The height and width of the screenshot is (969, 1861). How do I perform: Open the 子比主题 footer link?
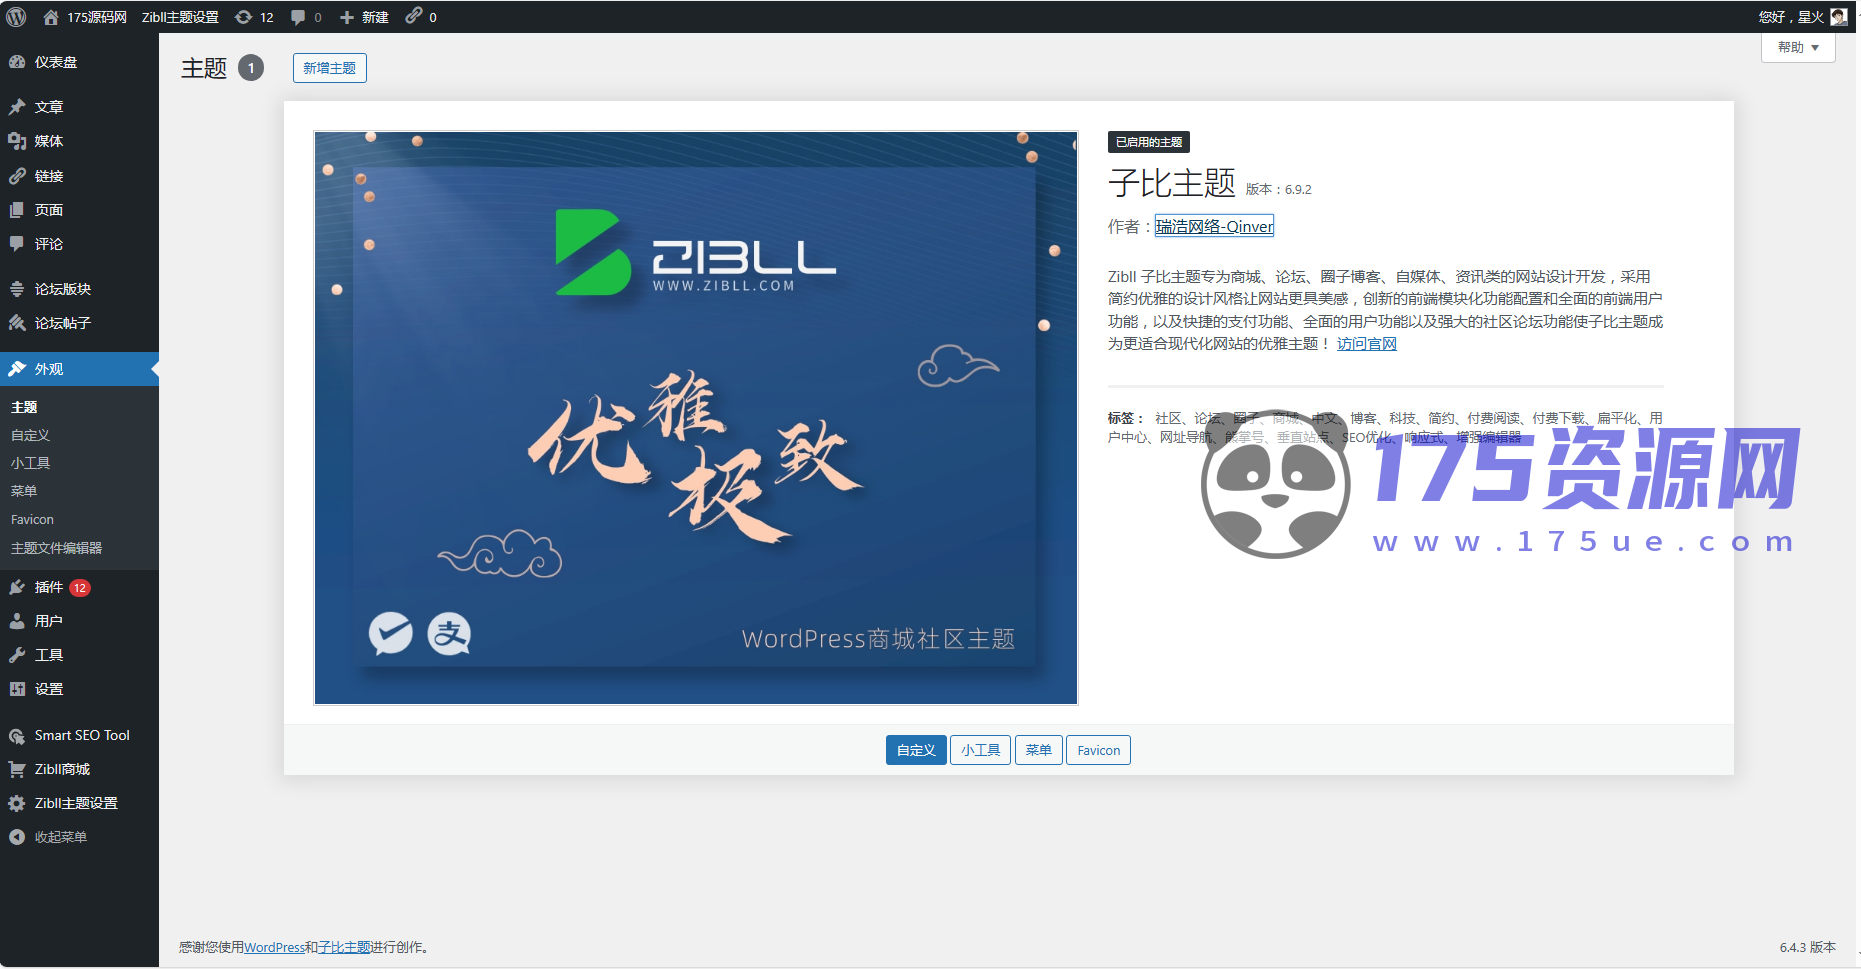coord(344,947)
